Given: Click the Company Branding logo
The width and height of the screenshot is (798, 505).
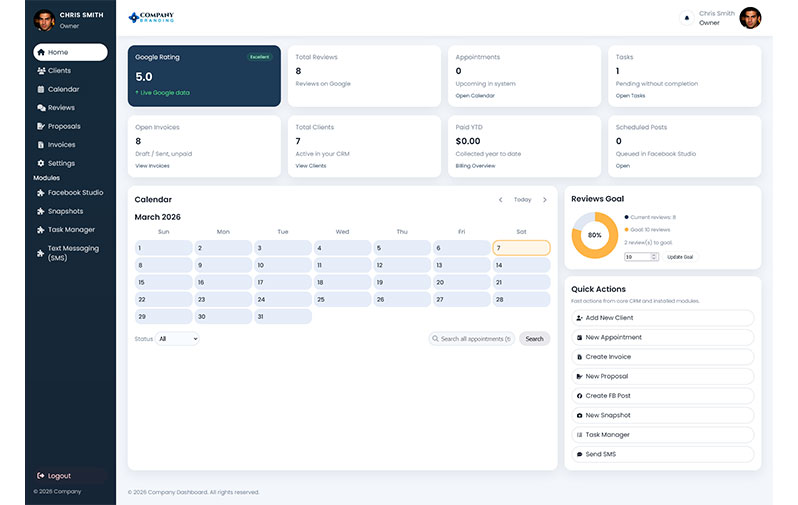Looking at the screenshot, I should (151, 17).
